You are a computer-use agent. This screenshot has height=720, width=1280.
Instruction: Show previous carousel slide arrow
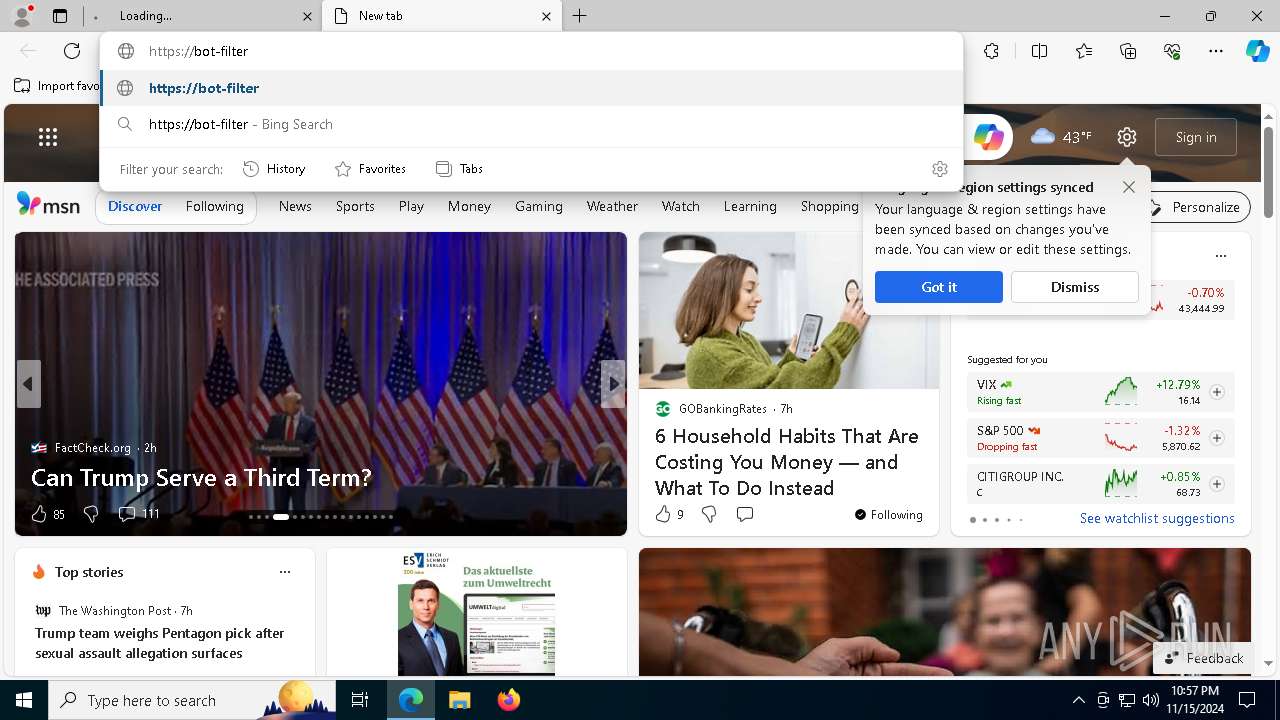tap(28, 384)
